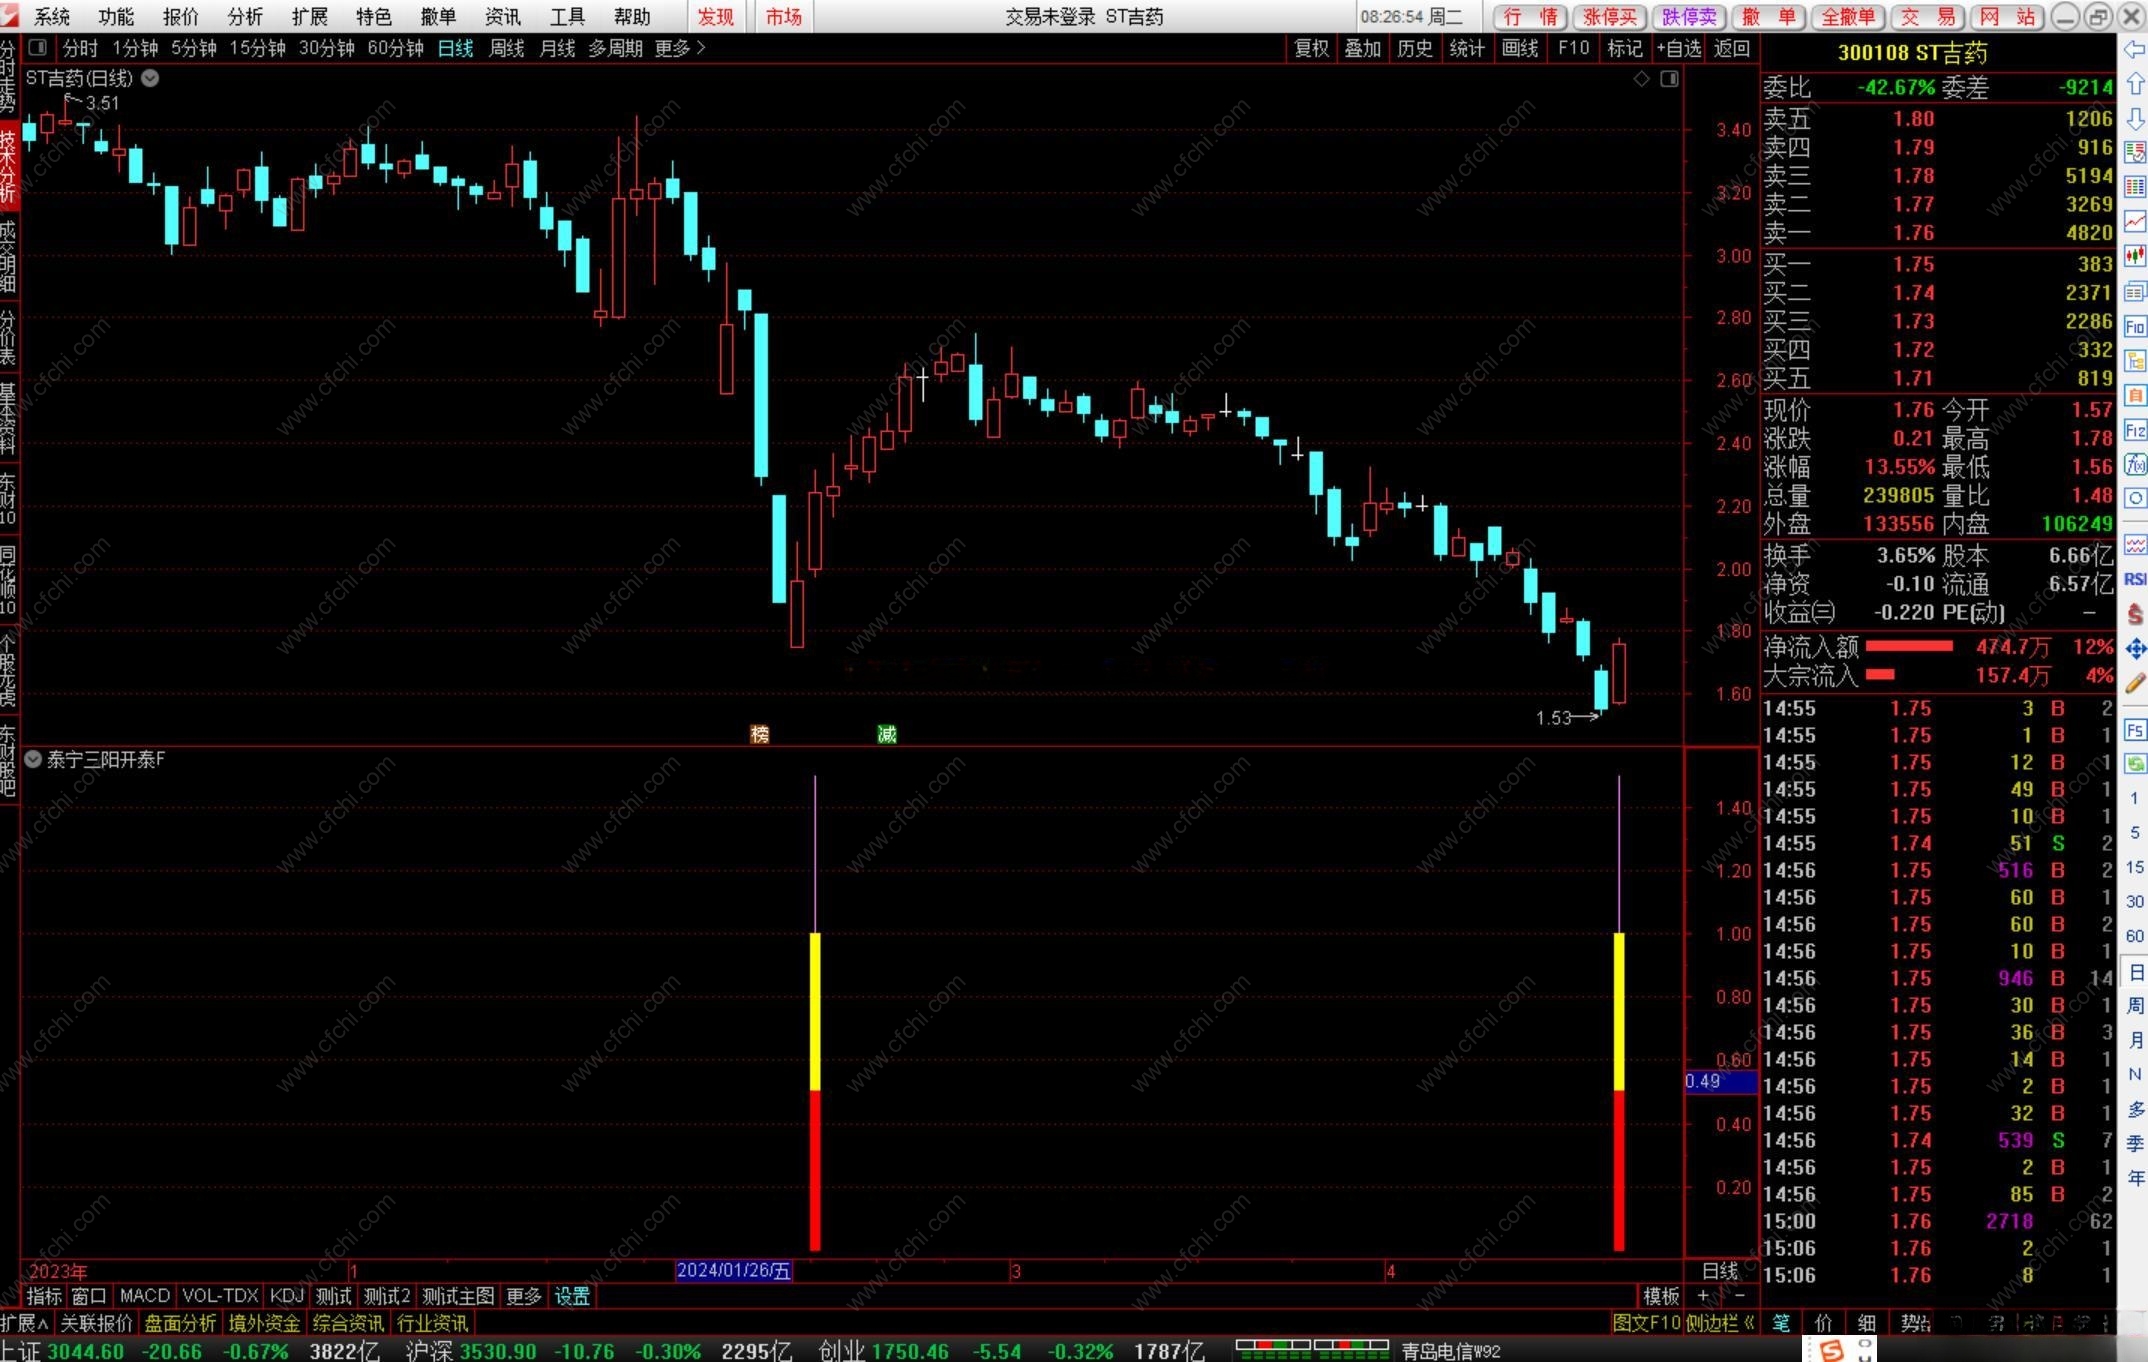Viewport: 2148px width, 1362px height.
Task: Click the 2024/01/26 date marker on timeline
Action: (x=733, y=1270)
